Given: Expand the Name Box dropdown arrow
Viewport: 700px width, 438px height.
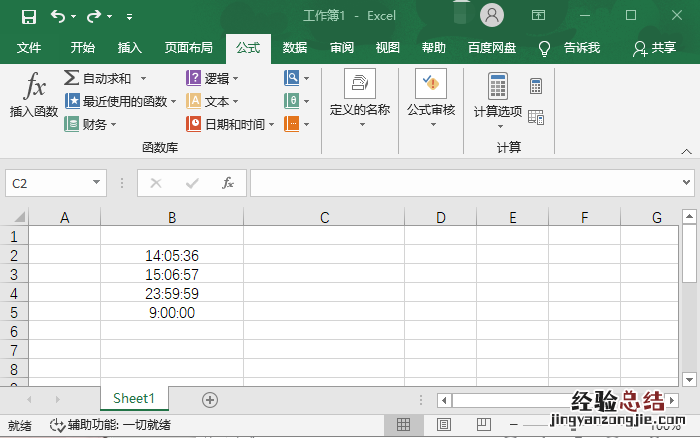Looking at the screenshot, I should click(x=97, y=183).
